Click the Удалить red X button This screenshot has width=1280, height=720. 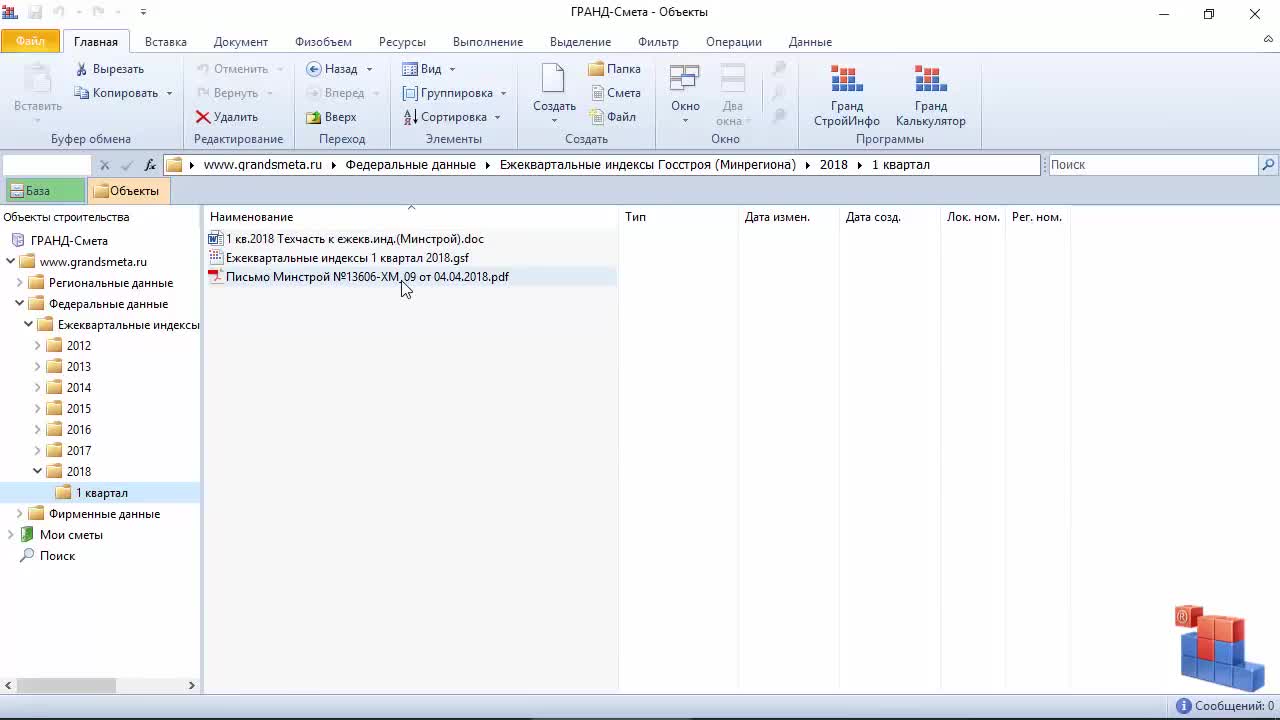227,117
